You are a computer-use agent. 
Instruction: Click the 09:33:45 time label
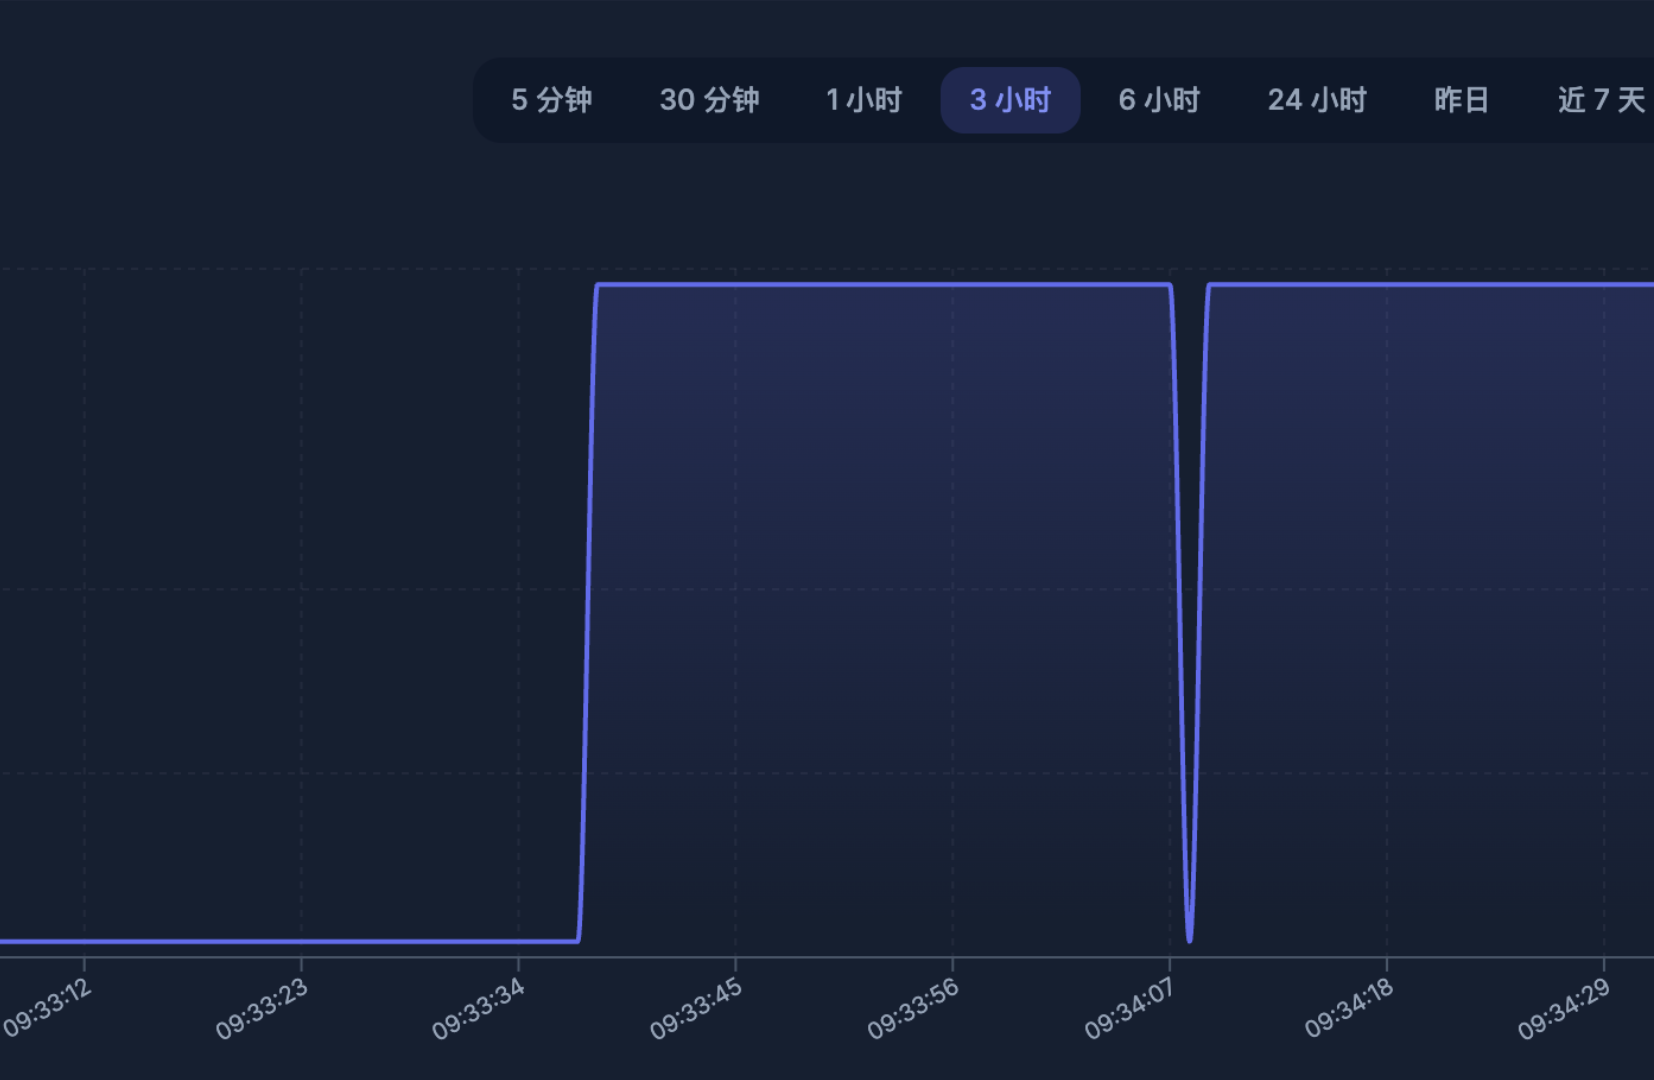coord(696,1008)
